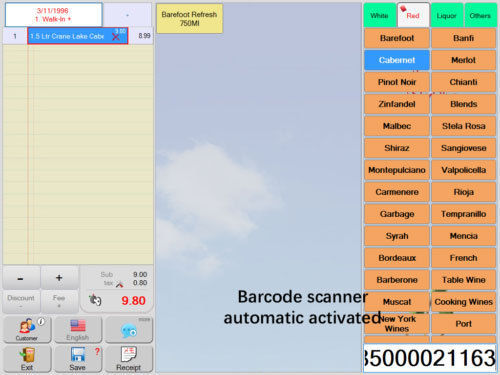Decrease quantity with the minus button
This screenshot has height=375, width=500.
click(21, 278)
